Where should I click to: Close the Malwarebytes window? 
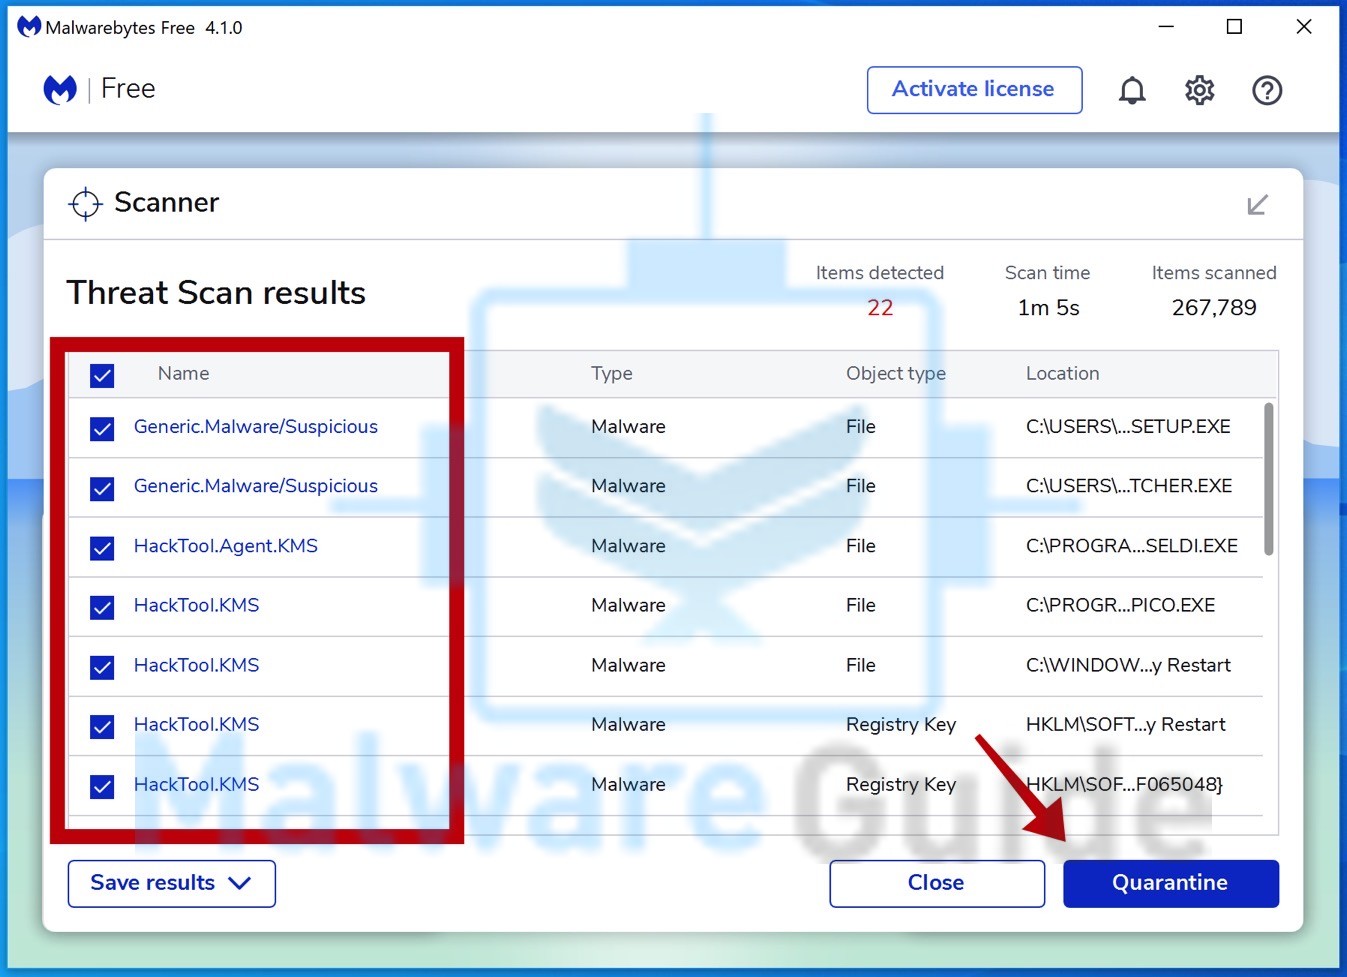[1304, 27]
